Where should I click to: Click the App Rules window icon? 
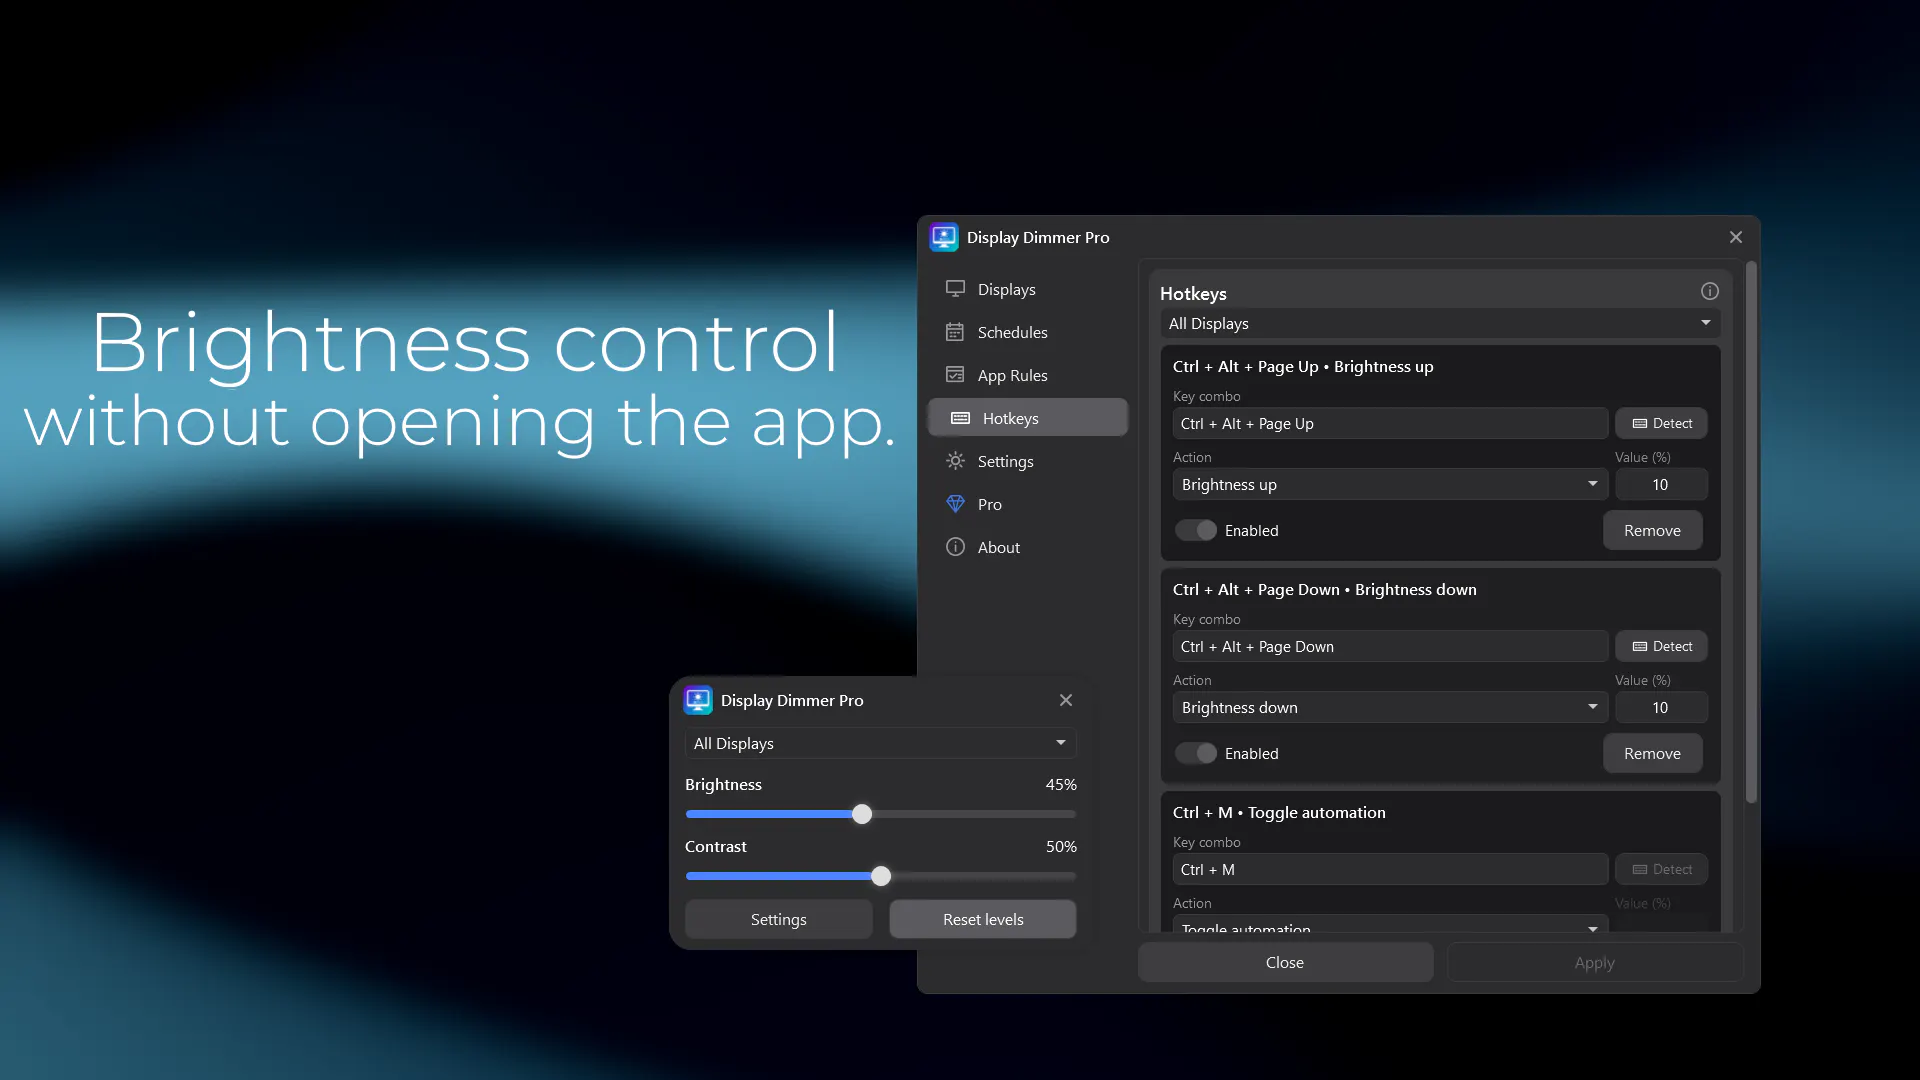(x=955, y=375)
